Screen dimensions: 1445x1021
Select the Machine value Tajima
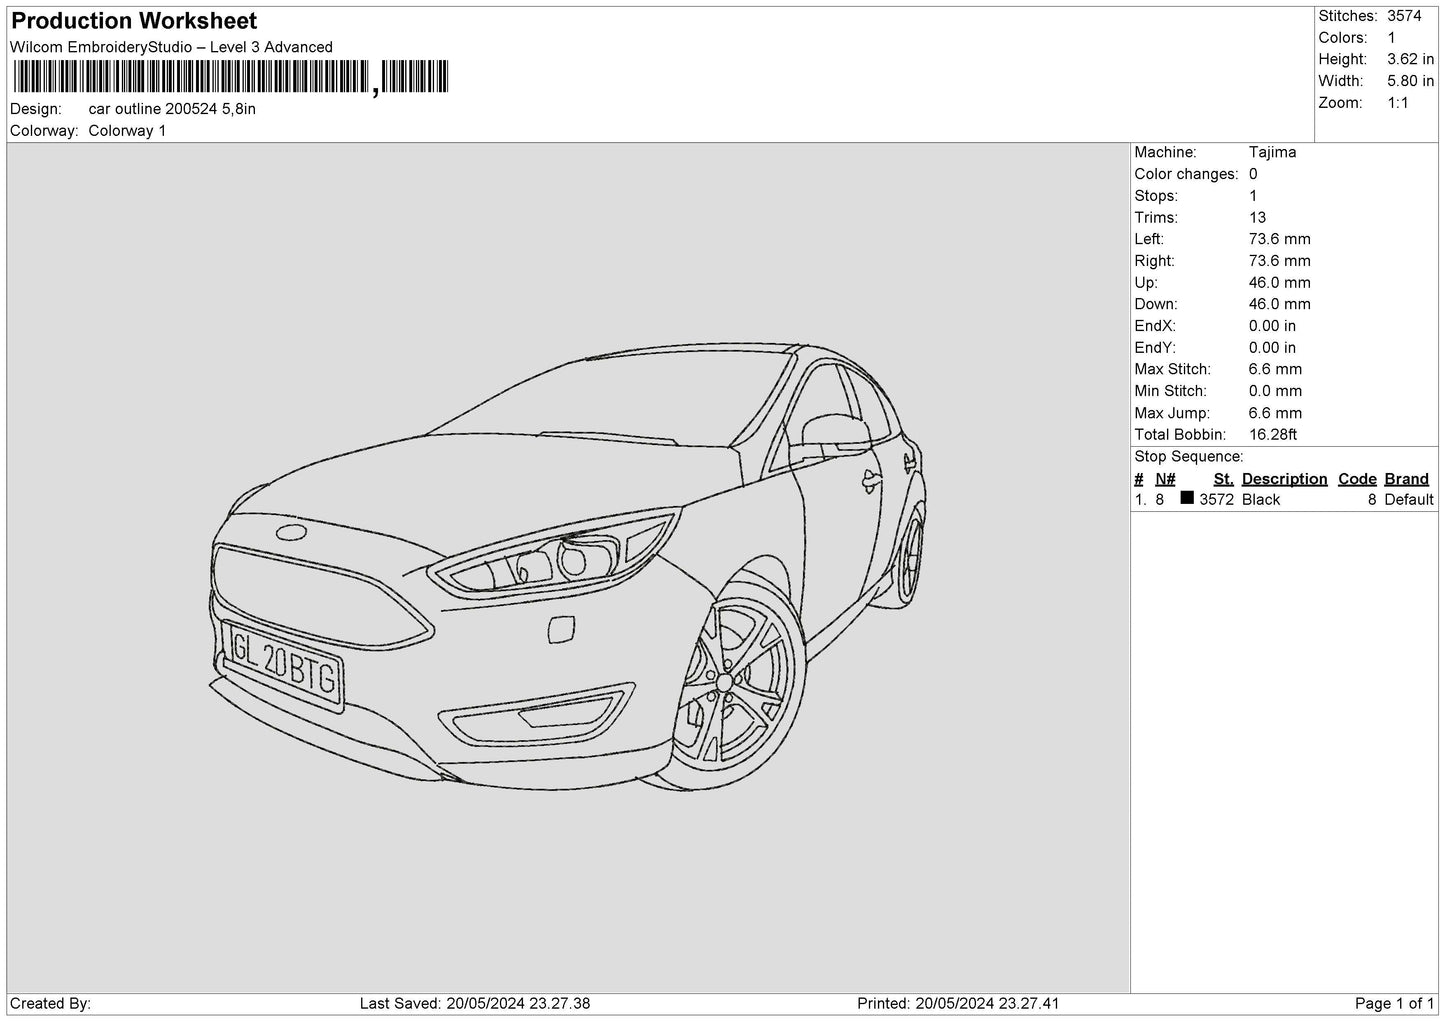pos(1272,152)
